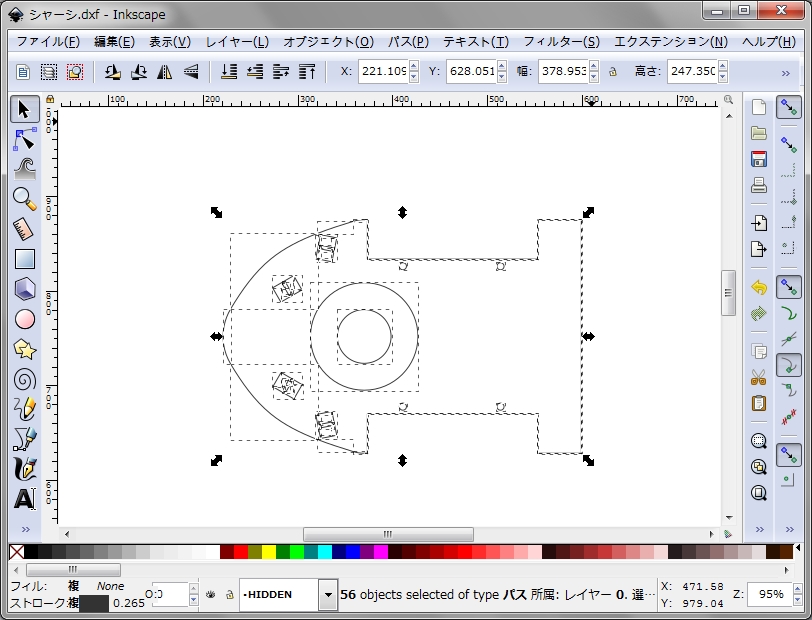The height and width of the screenshot is (620, 812).
Task: Select the Tweak tool
Action: point(24,169)
